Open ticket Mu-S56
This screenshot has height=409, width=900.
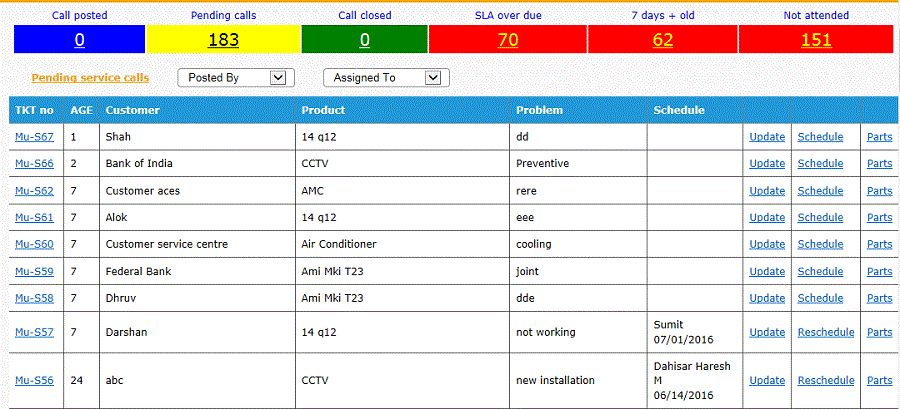click(34, 380)
